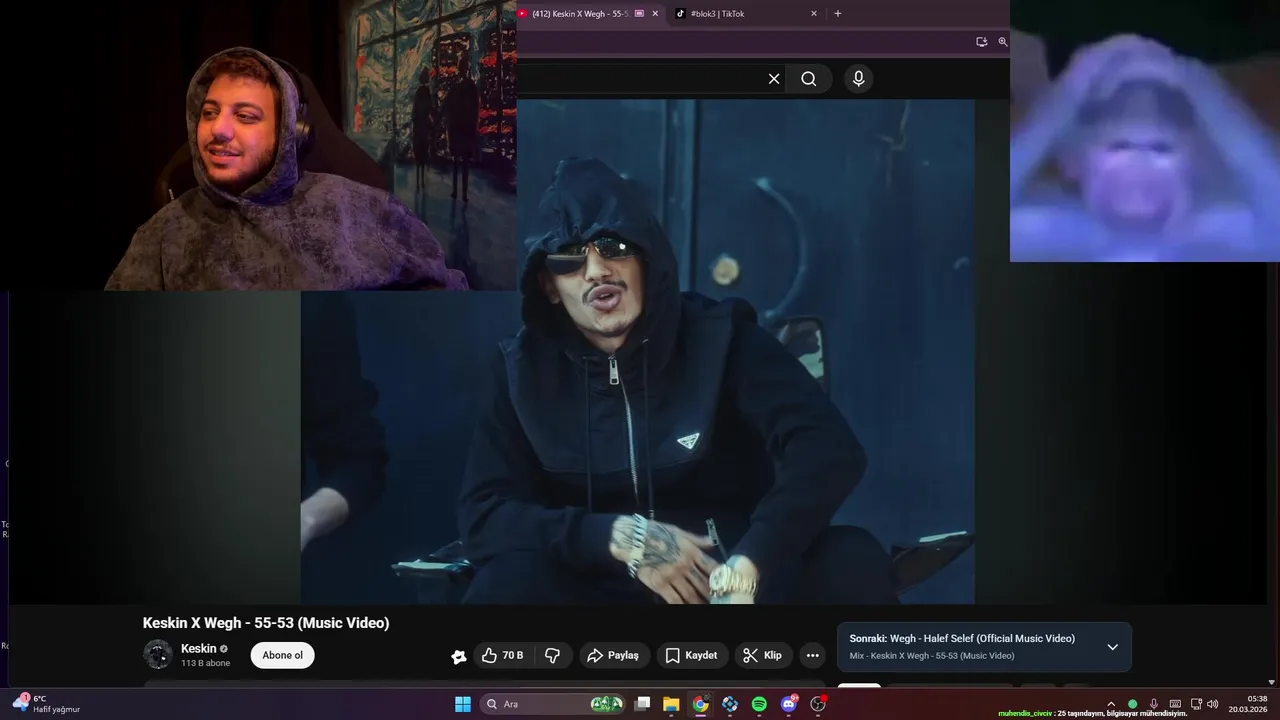Share the video via Paylaş
1280x720 pixels.
[613, 656]
